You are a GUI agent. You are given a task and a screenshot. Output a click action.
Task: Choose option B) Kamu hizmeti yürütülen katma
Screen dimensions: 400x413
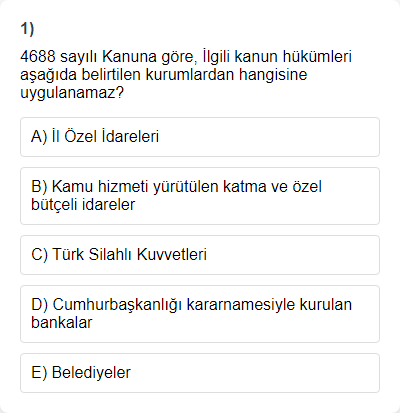(x=200, y=196)
